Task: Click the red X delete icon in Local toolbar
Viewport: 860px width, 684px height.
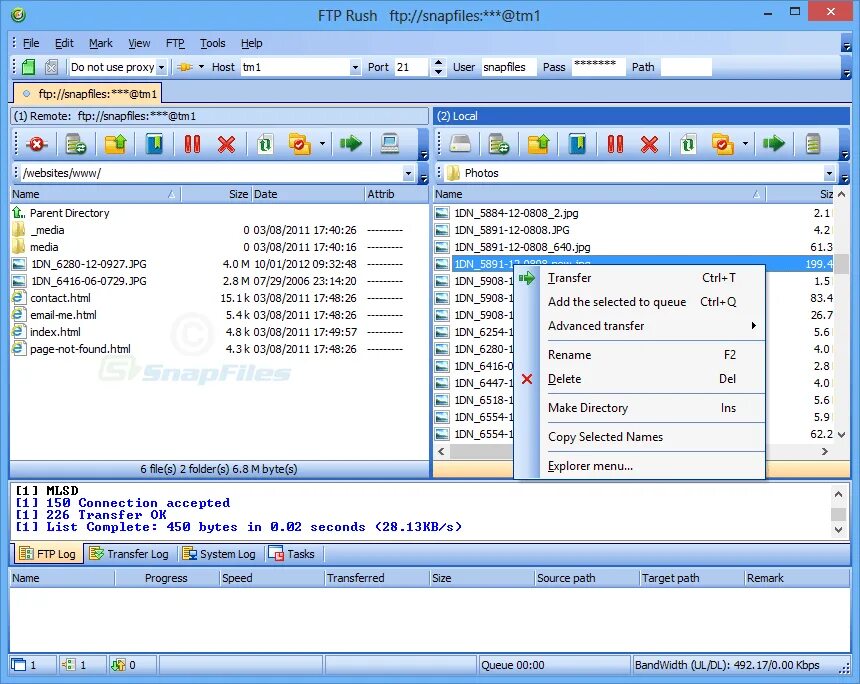Action: click(649, 144)
